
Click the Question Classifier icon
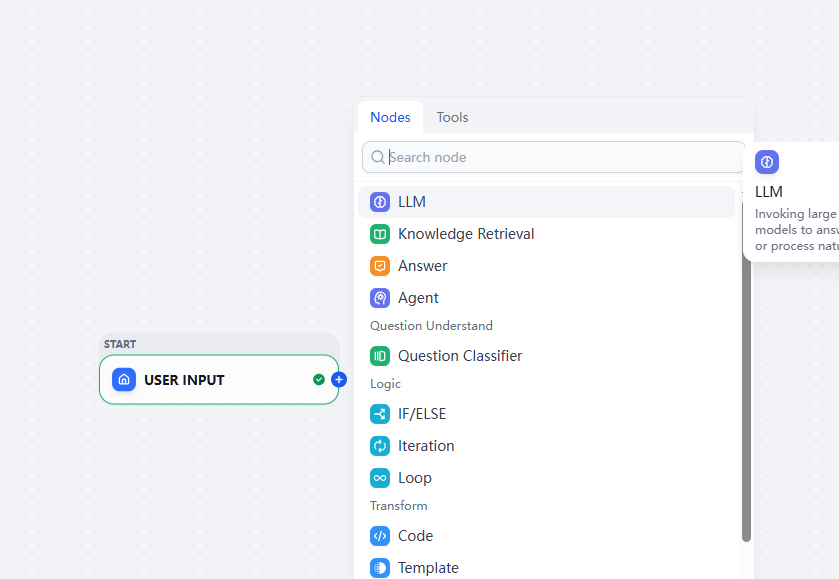[380, 356]
